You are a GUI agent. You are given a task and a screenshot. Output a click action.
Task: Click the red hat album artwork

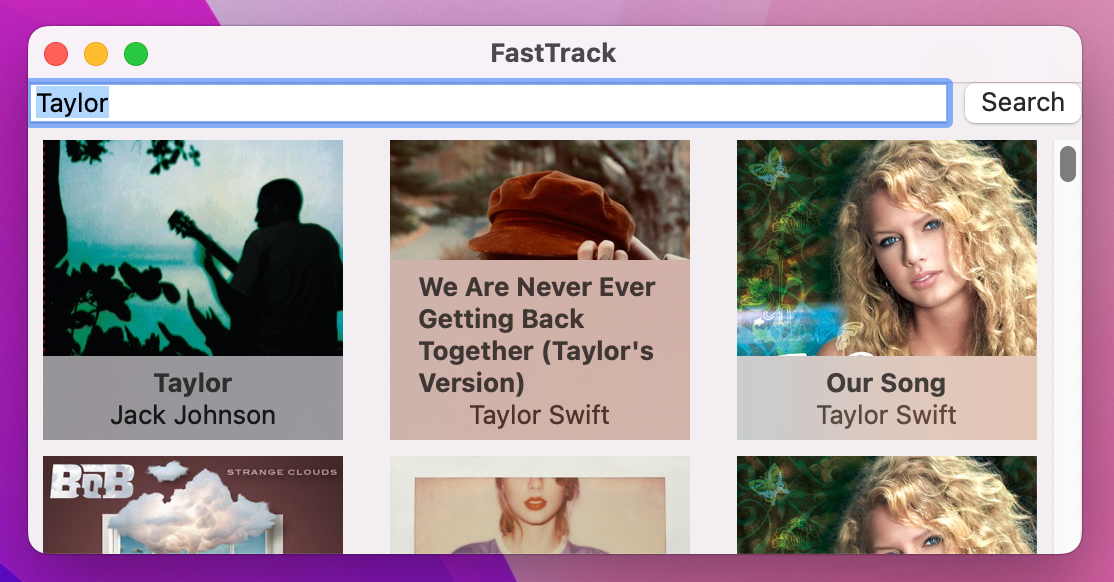(540, 200)
